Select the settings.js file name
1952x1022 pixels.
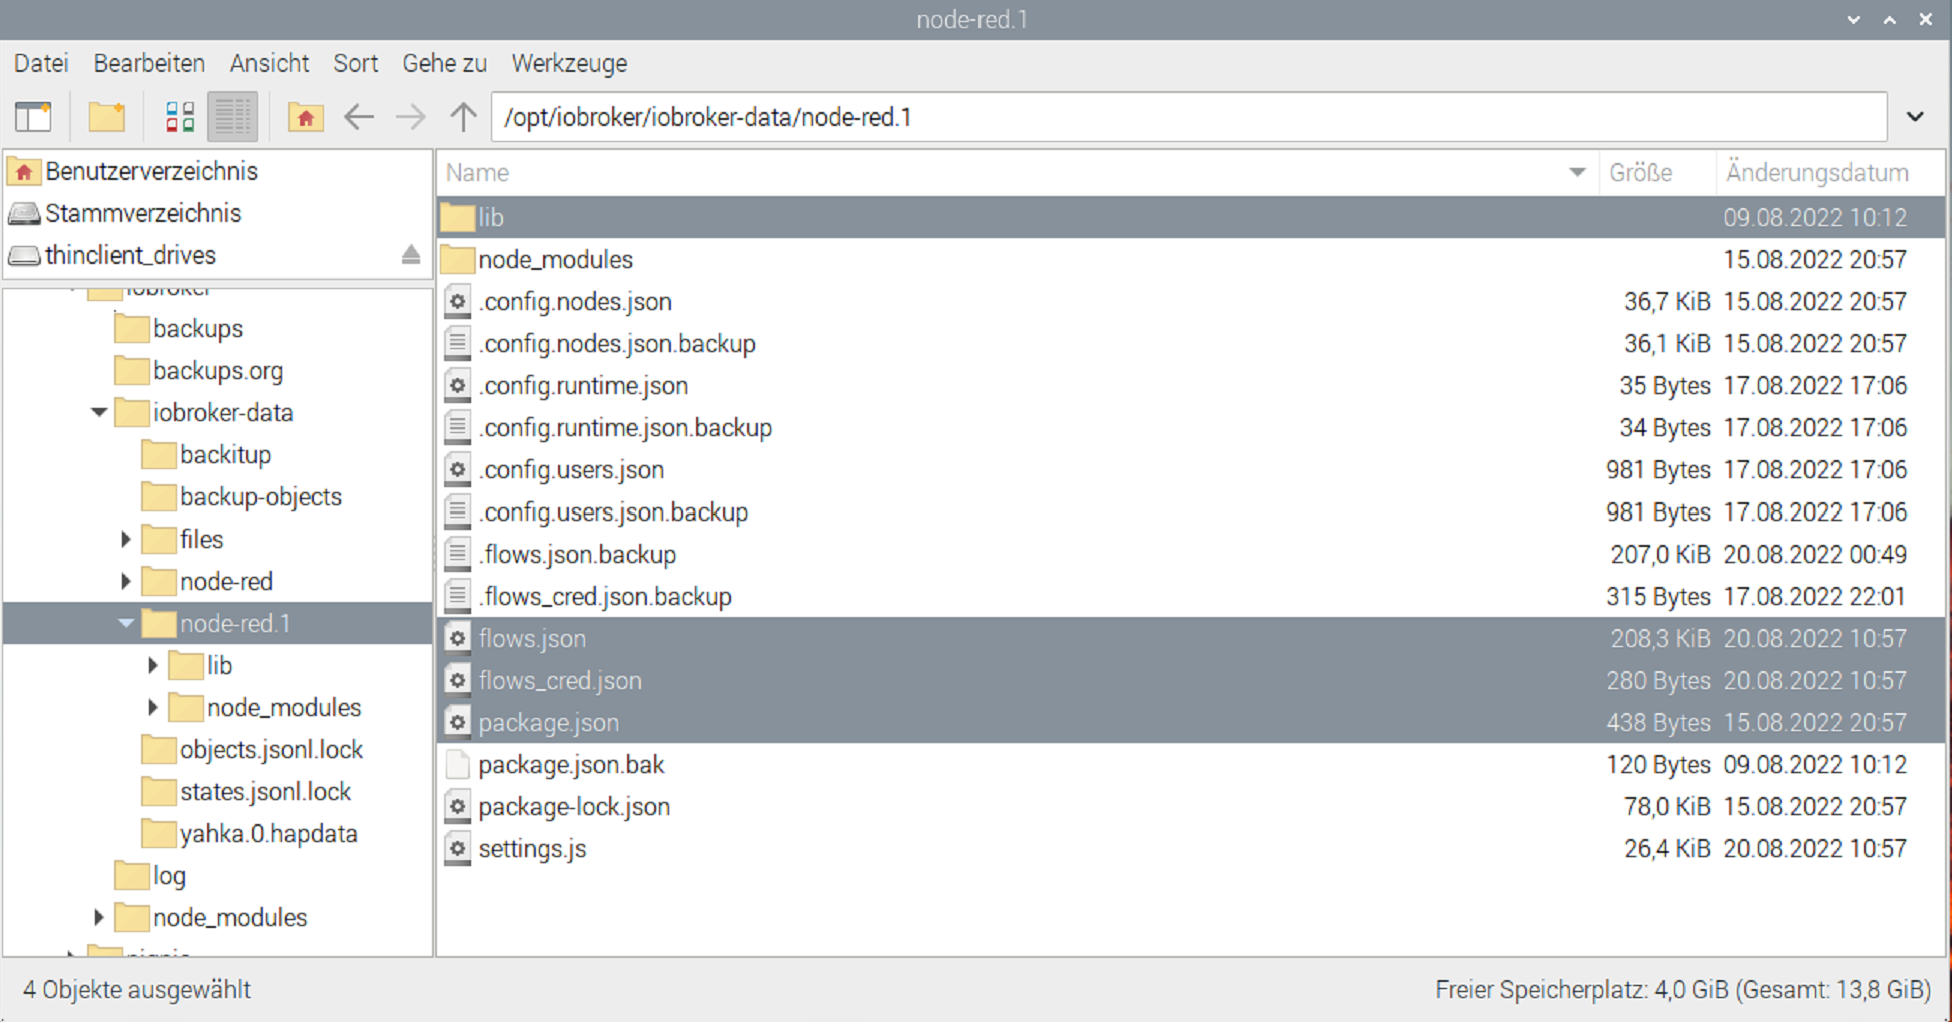point(532,849)
